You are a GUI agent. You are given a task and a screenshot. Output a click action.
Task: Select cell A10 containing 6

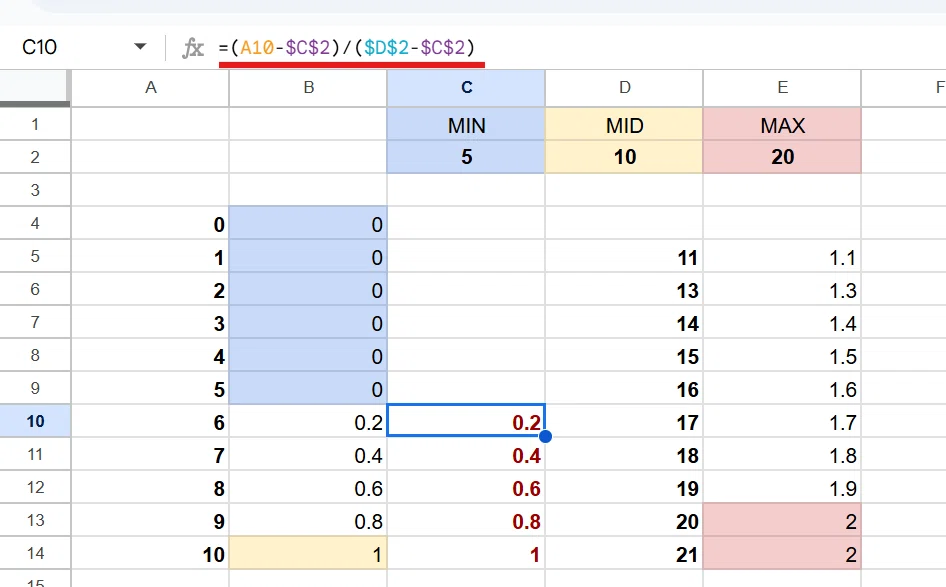(150, 421)
